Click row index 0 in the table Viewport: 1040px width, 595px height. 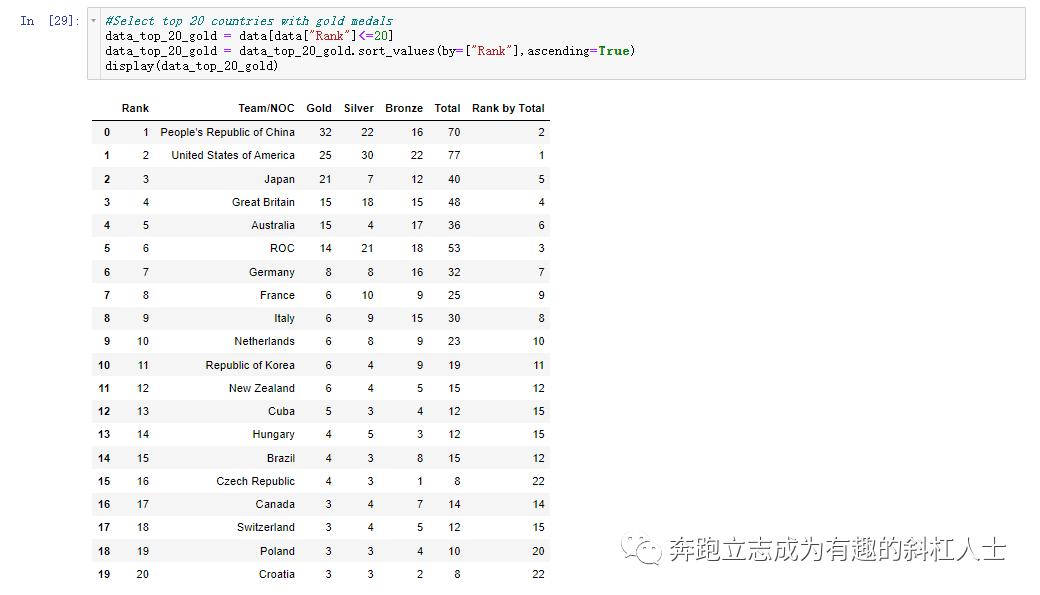point(106,132)
